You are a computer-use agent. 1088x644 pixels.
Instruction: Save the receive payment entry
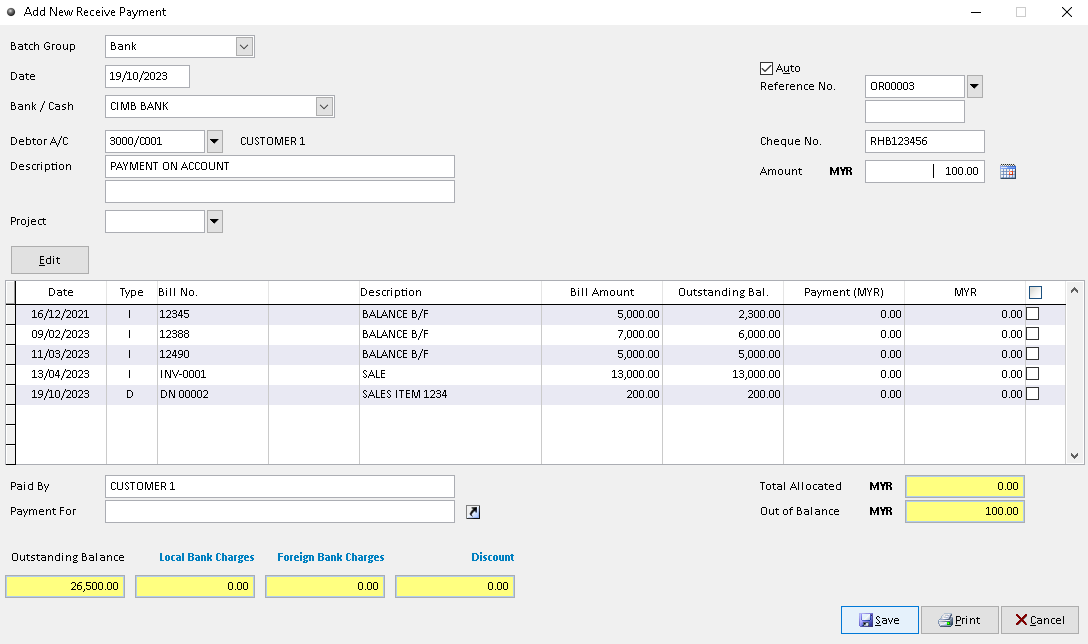(x=879, y=620)
